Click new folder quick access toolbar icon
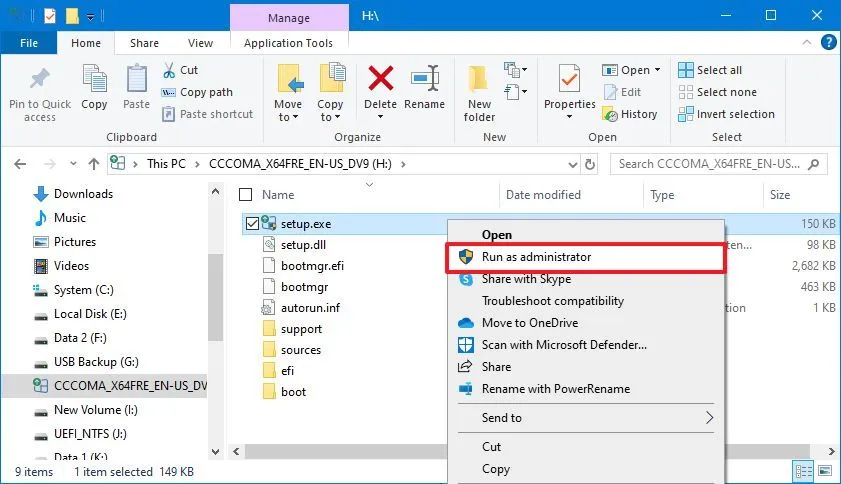The height and width of the screenshot is (484, 841). point(72,16)
